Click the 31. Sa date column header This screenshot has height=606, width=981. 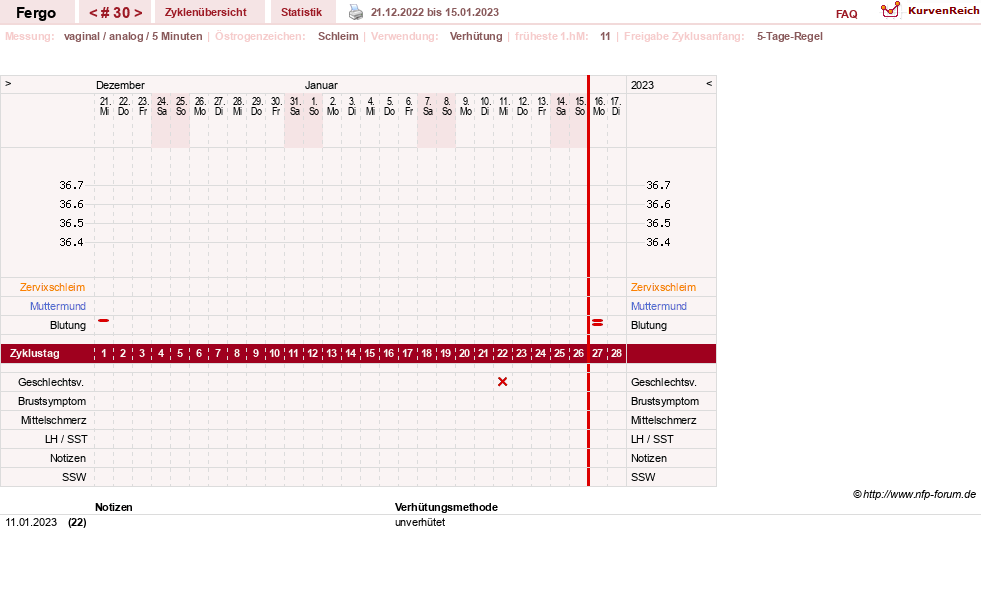[295, 106]
